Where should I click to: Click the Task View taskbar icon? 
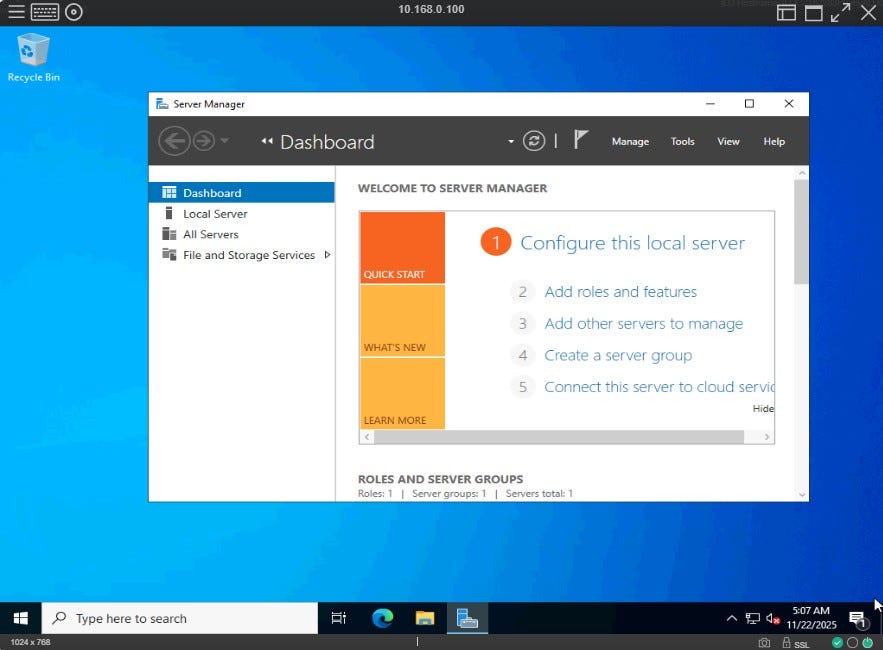pyautogui.click(x=339, y=618)
